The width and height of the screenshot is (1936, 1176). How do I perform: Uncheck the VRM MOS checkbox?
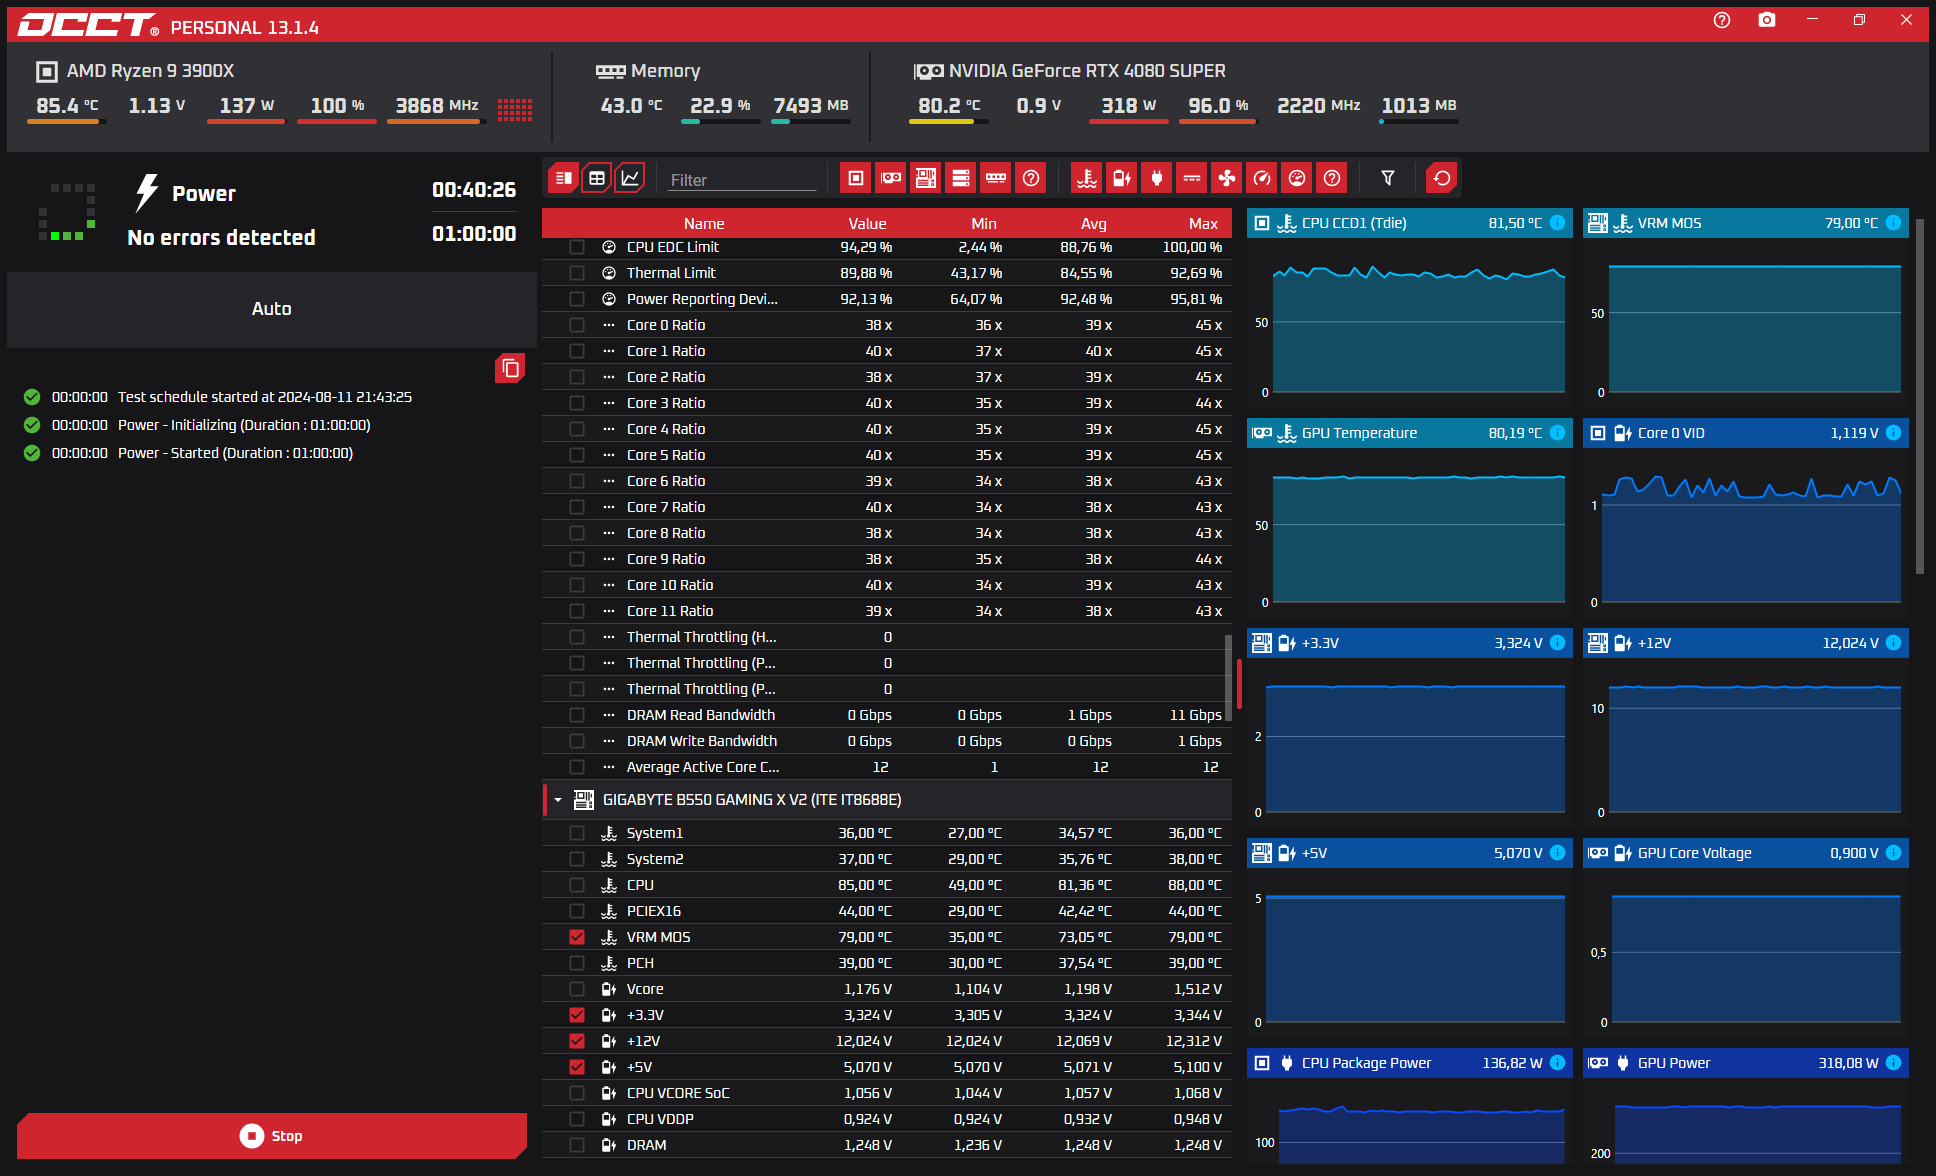coord(577,937)
